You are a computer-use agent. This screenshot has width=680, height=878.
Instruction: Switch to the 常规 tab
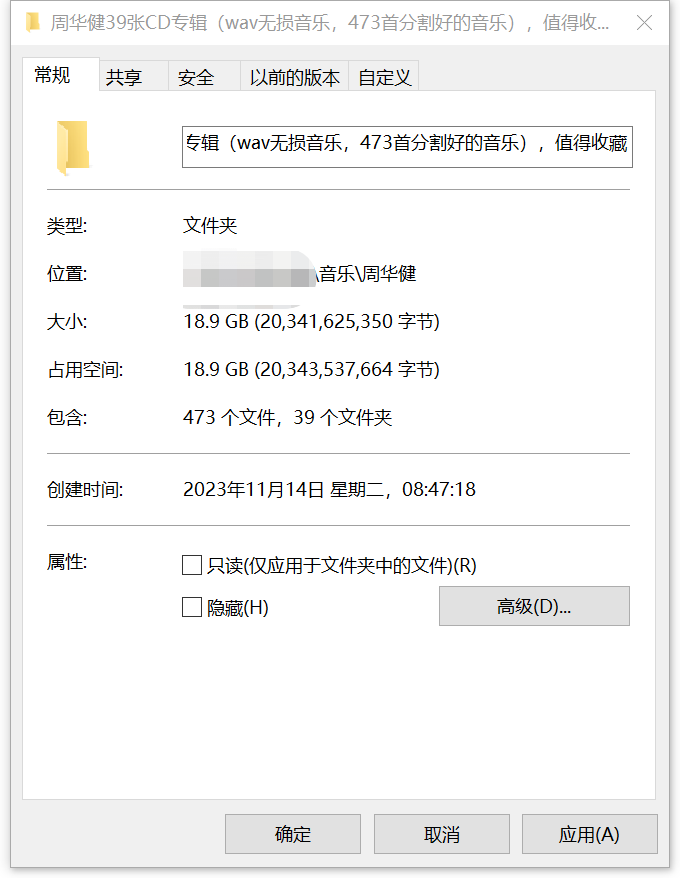(60, 74)
